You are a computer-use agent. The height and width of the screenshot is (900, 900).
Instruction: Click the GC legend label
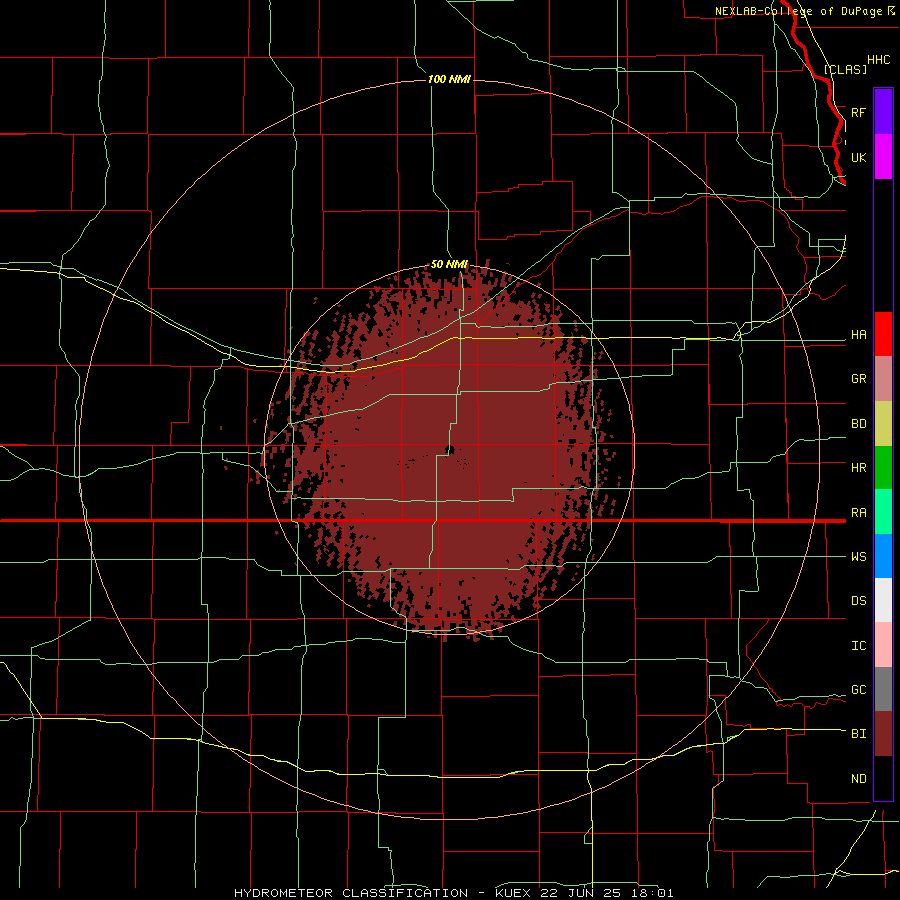(858, 690)
